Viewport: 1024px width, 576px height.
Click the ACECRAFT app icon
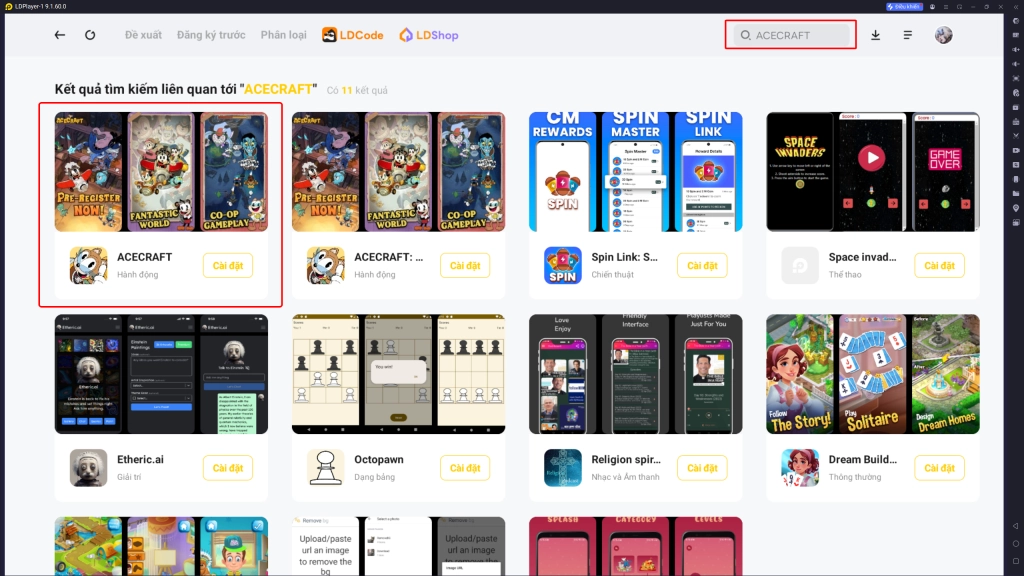tap(88, 265)
